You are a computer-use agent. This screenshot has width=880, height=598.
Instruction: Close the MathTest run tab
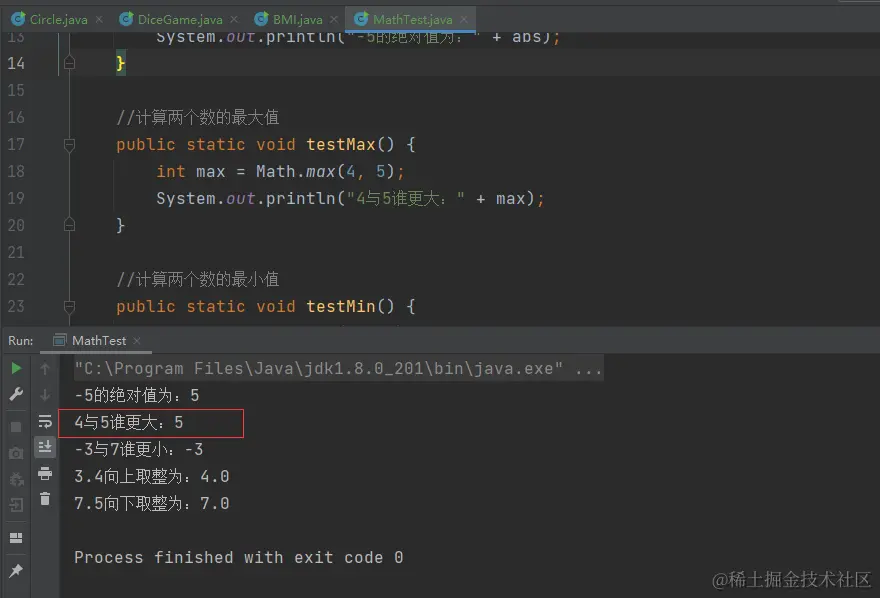(x=137, y=341)
